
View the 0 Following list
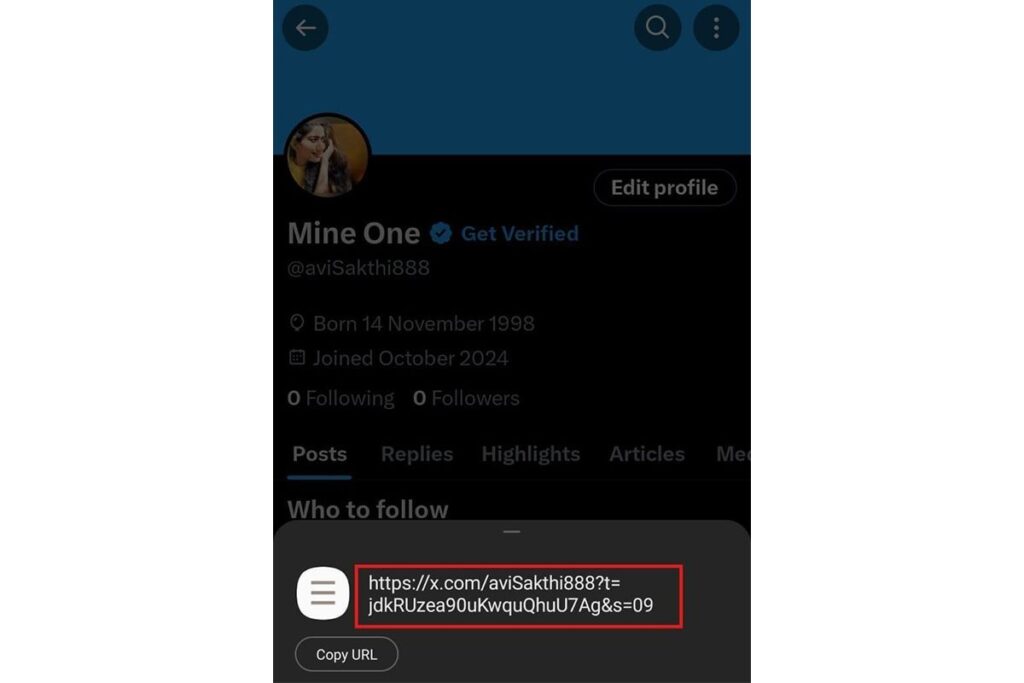point(341,398)
